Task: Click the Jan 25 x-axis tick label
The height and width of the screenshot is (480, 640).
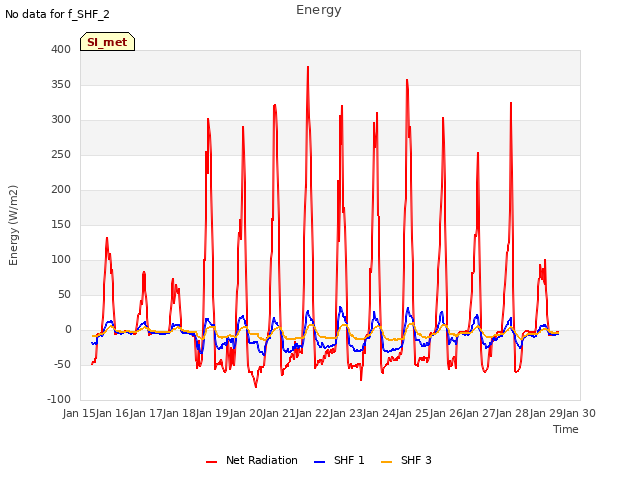Action: (x=412, y=413)
